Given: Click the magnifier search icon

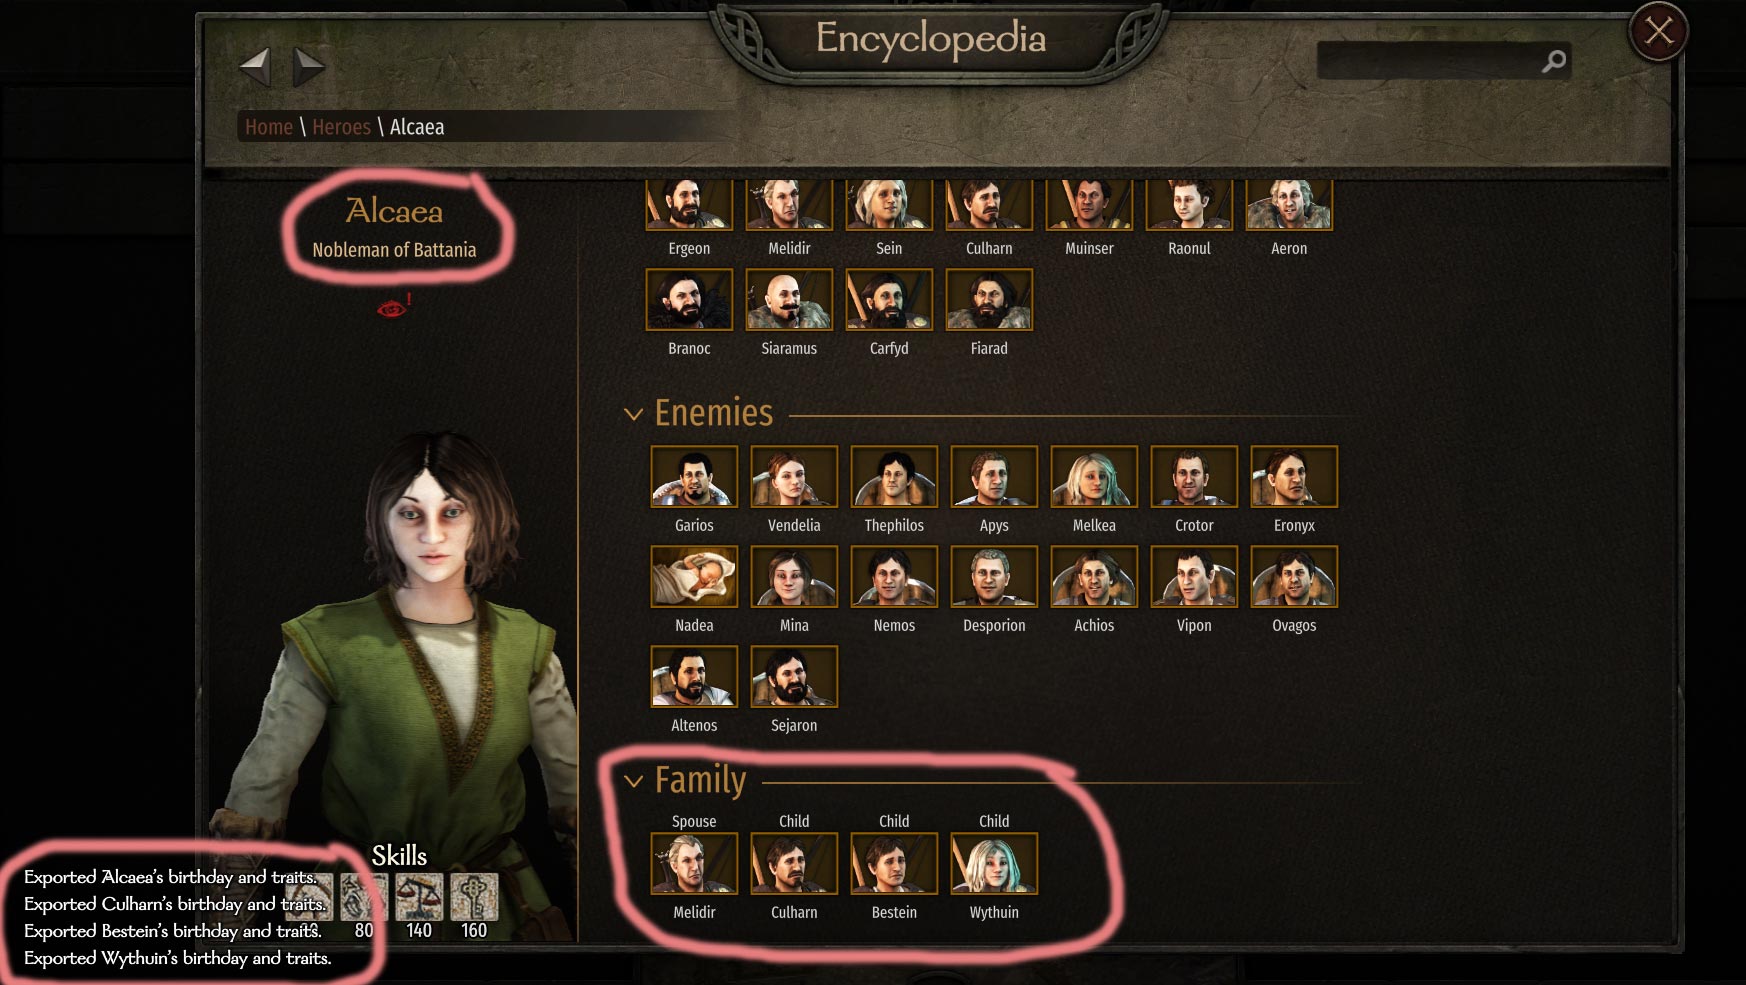Looking at the screenshot, I should pyautogui.click(x=1553, y=61).
